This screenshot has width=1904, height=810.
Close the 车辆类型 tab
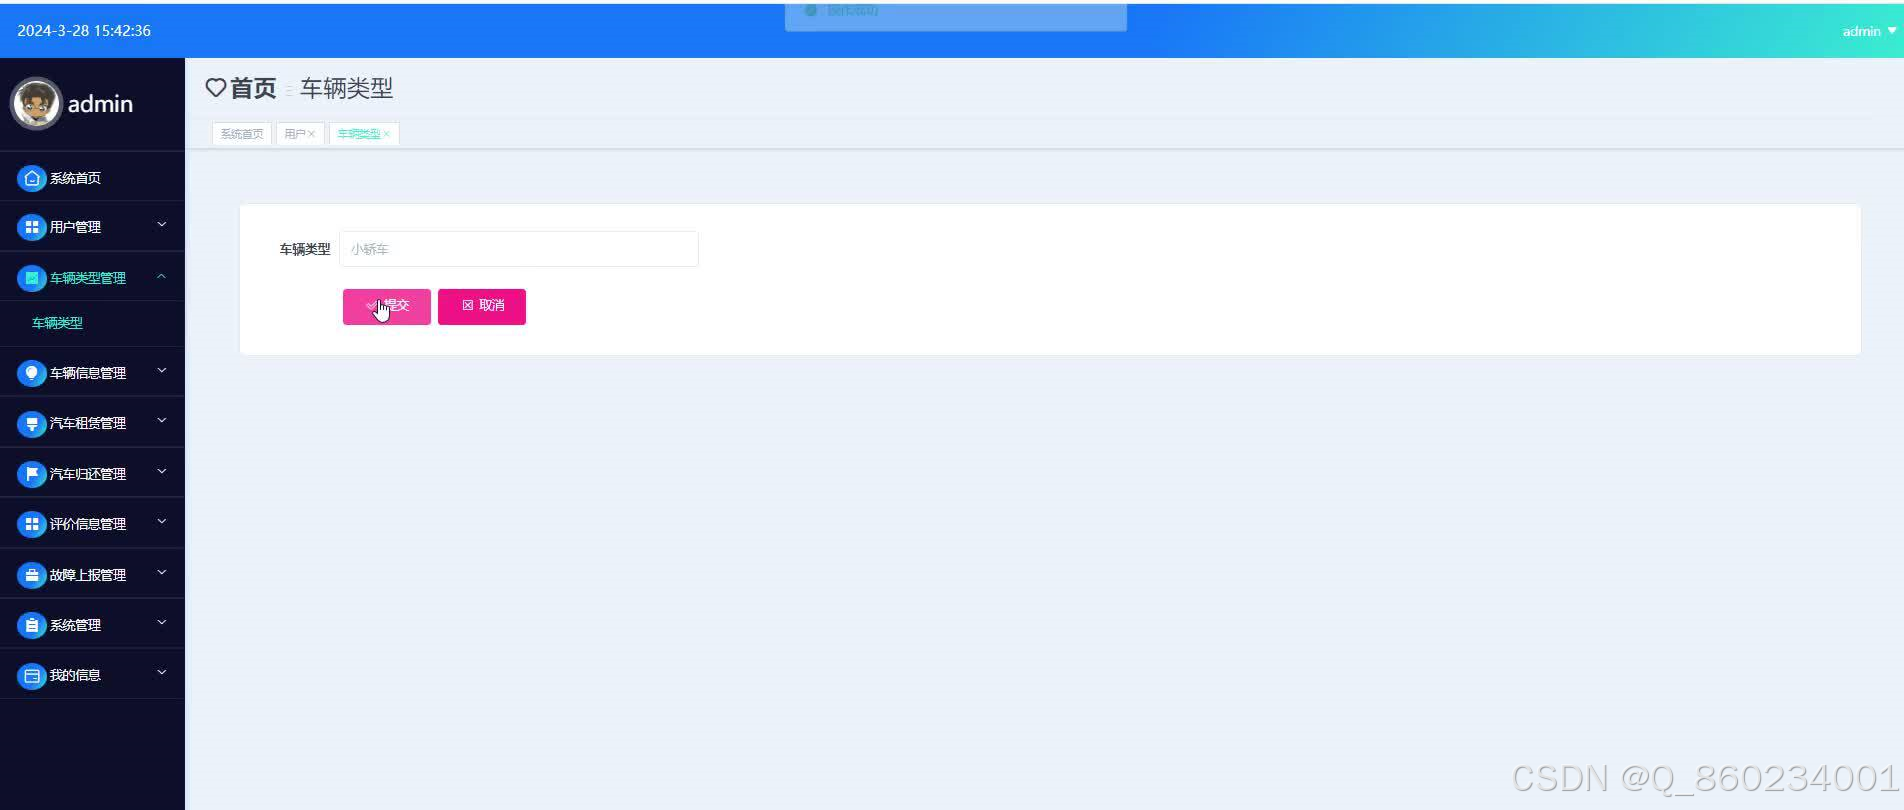point(387,134)
